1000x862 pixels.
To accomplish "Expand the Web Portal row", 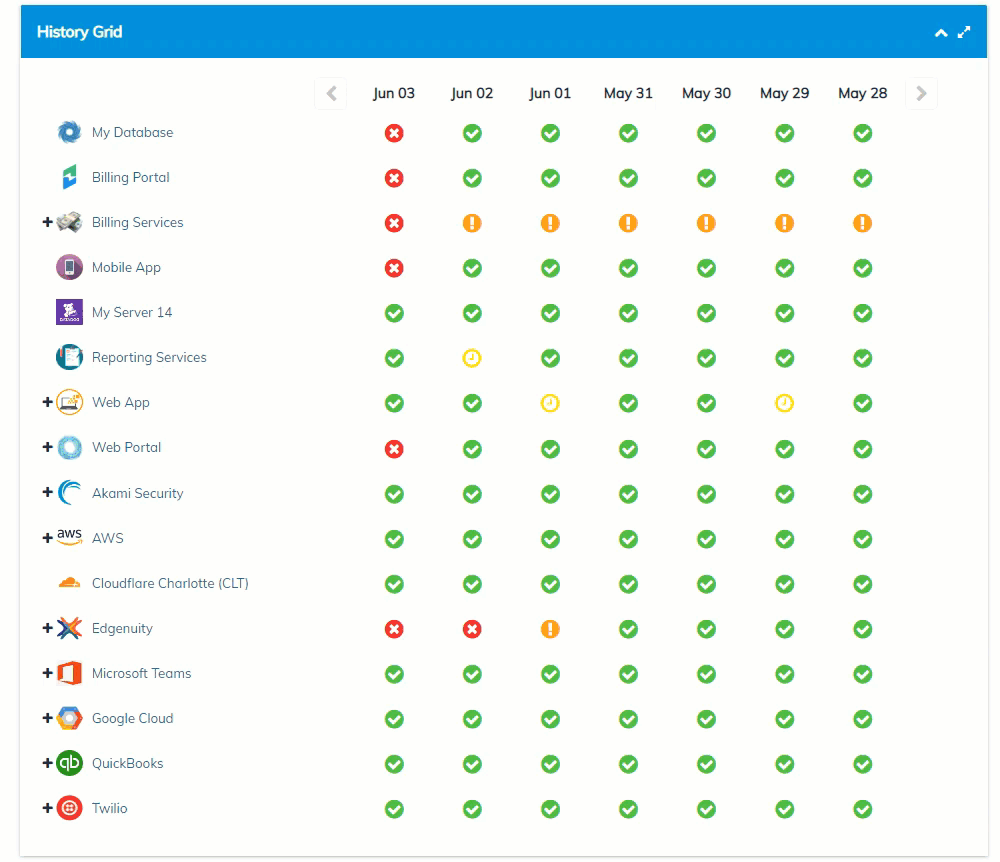I will coord(47,447).
